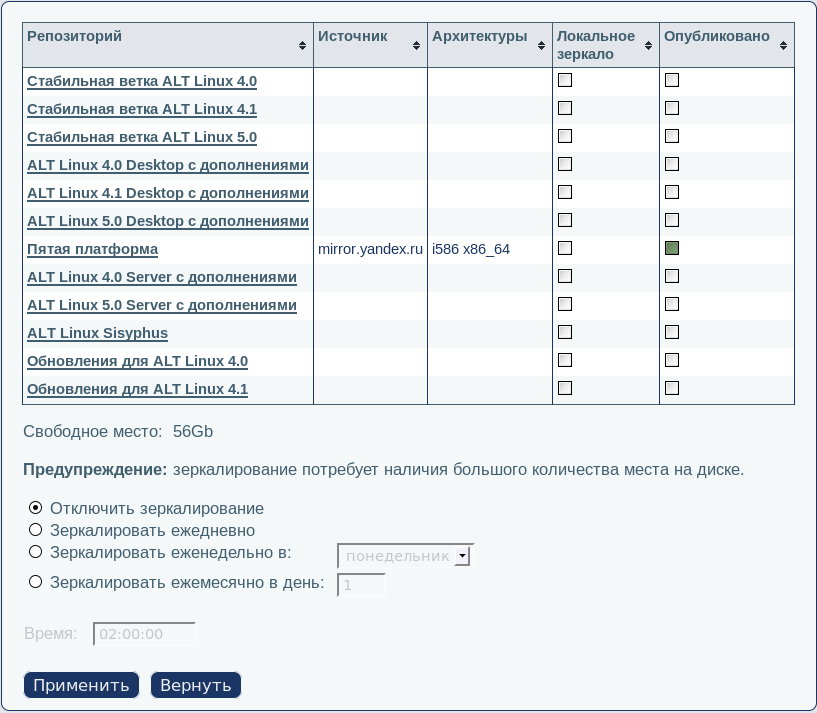Click the Применить button
The height and width of the screenshot is (713, 817).
[x=81, y=685]
